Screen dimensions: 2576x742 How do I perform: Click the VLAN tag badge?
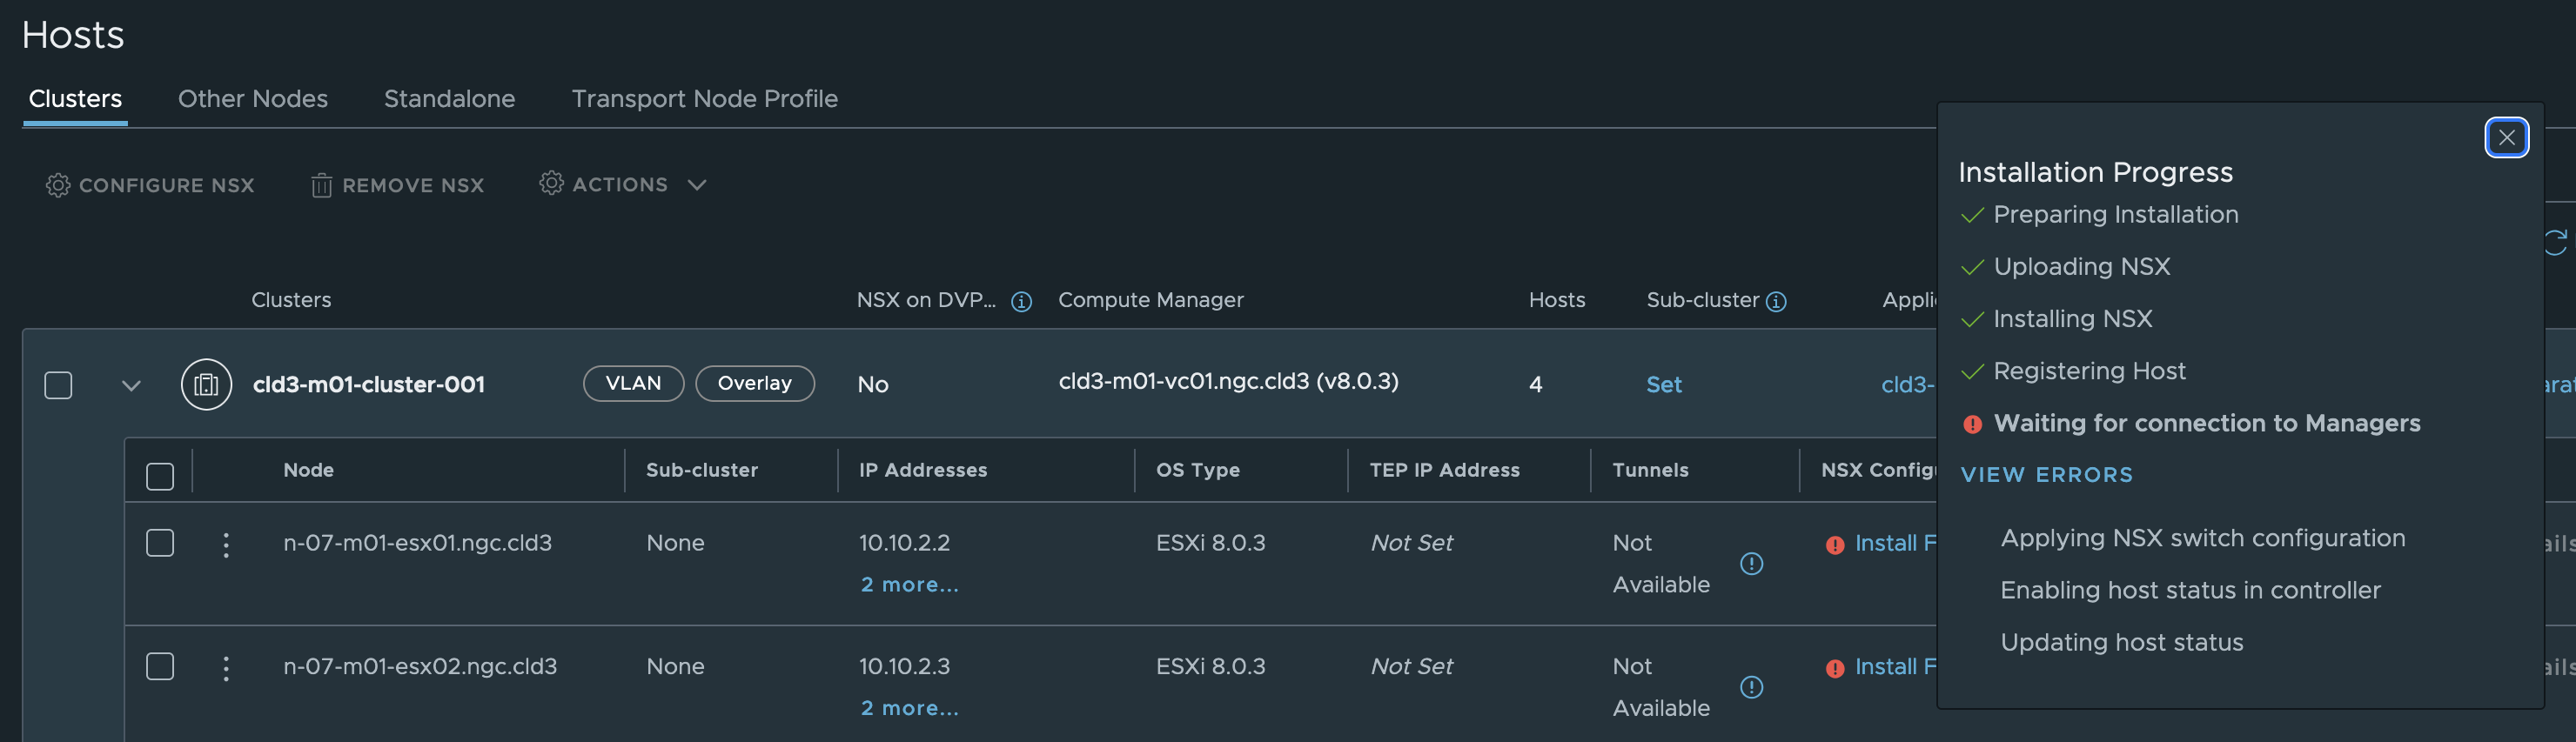(x=633, y=384)
